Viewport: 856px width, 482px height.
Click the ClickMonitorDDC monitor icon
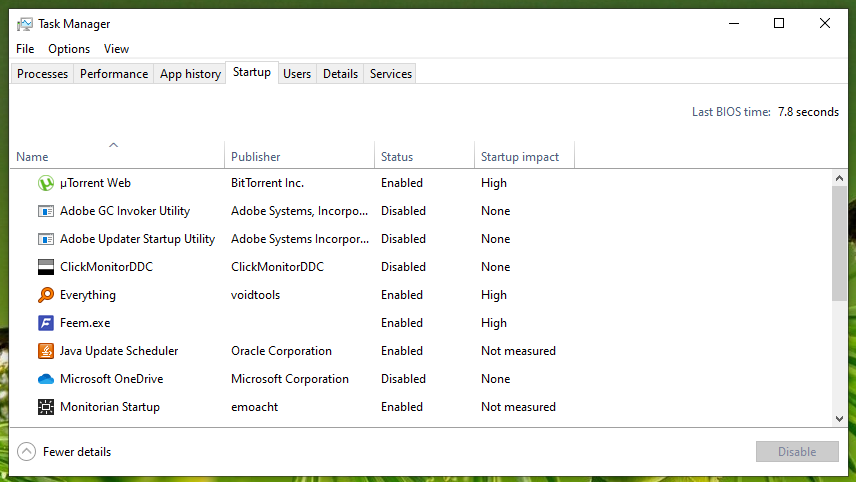click(46, 267)
